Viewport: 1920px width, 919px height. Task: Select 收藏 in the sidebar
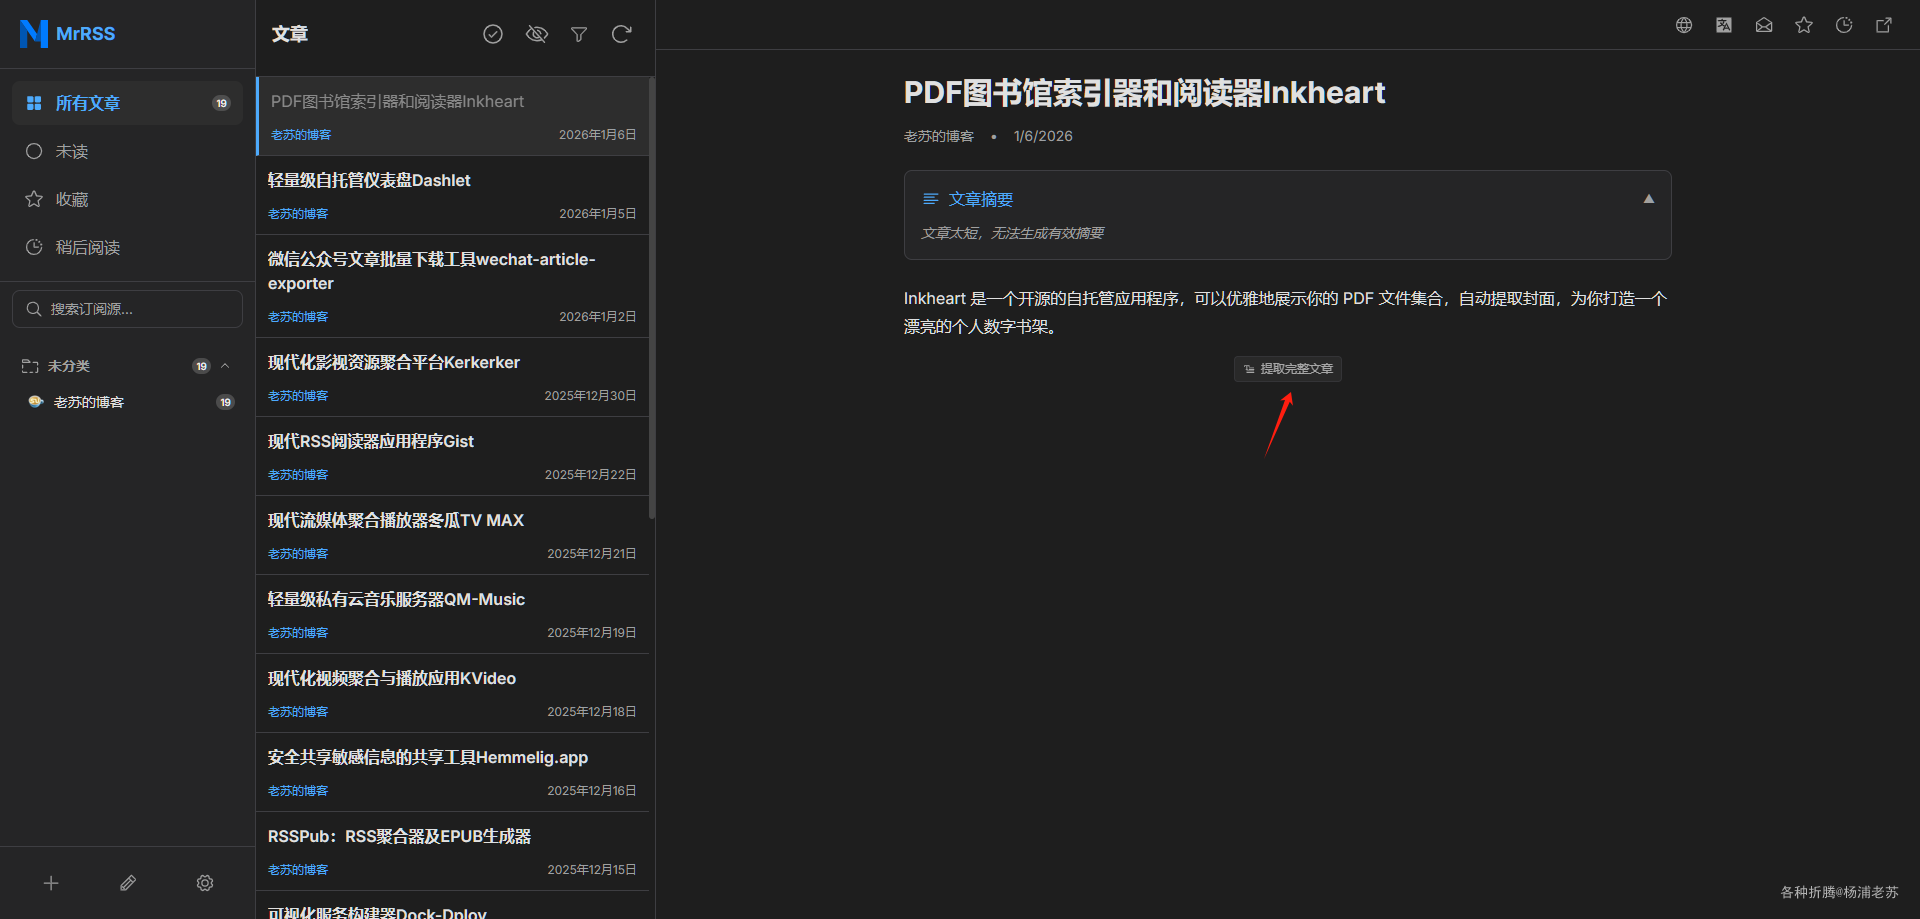(x=127, y=199)
